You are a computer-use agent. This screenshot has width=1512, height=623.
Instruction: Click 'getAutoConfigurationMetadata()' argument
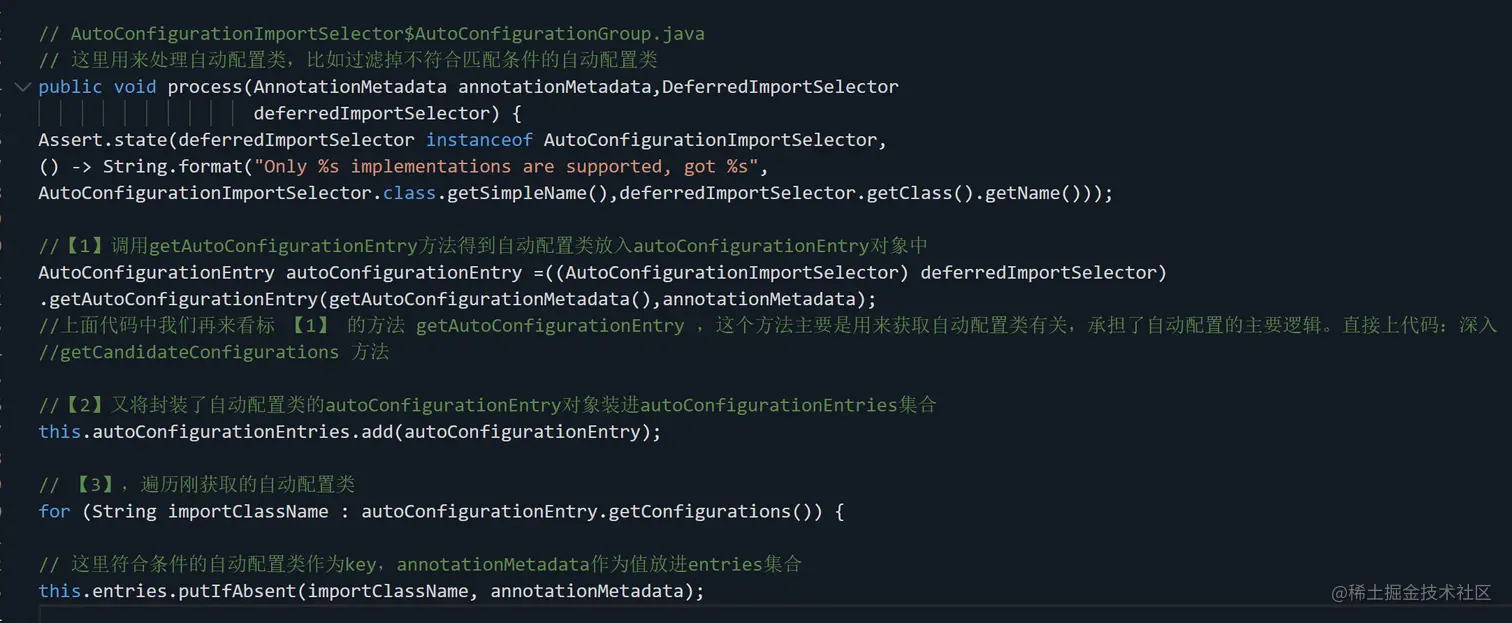pos(490,299)
